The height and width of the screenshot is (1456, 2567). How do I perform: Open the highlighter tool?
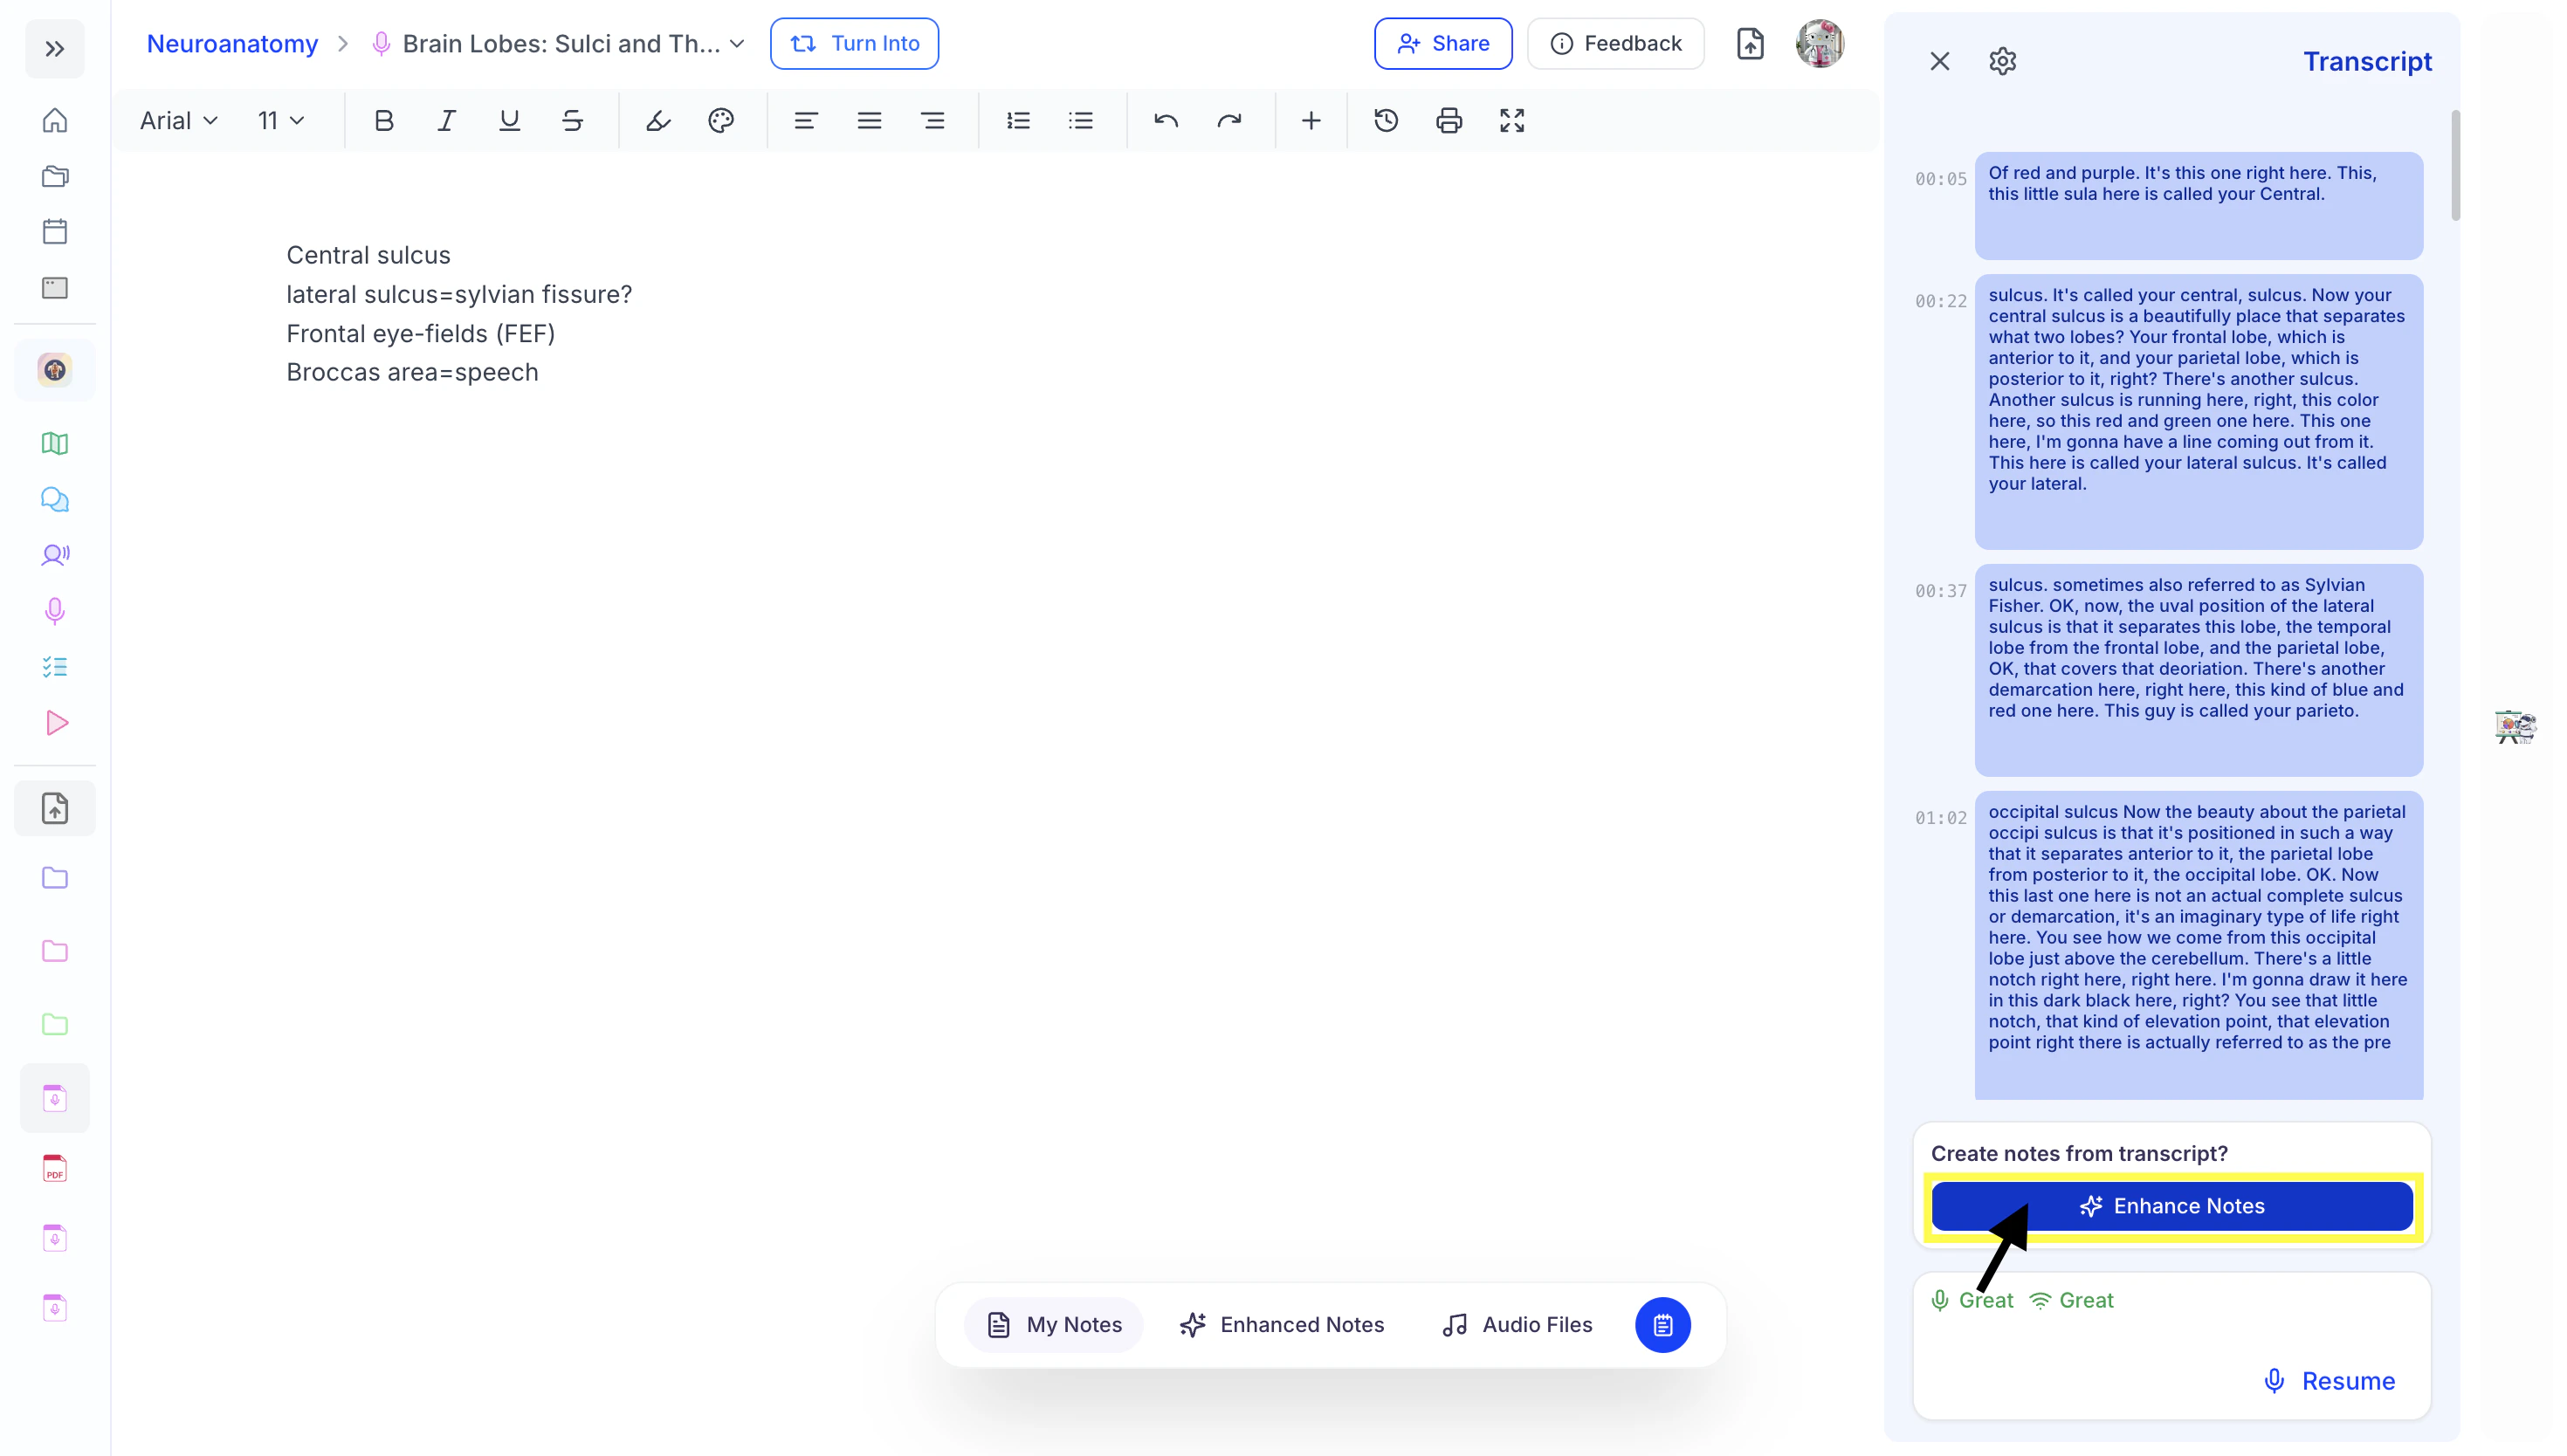coord(658,121)
